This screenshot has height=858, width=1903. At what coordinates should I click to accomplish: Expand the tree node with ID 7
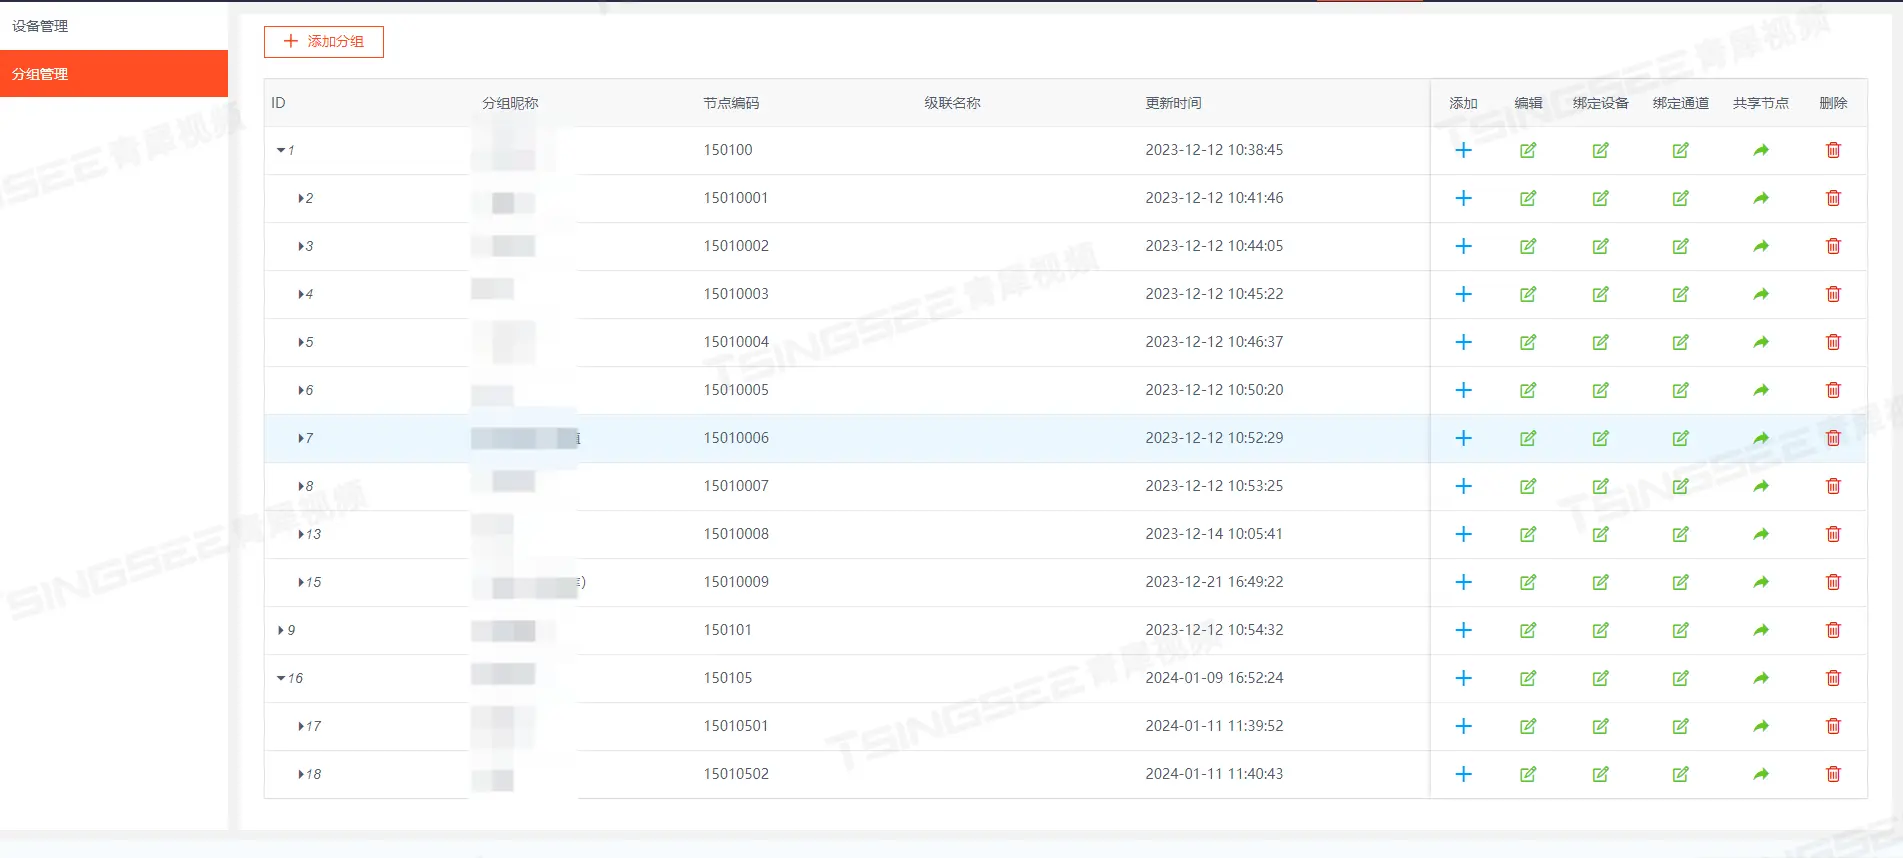(x=301, y=438)
